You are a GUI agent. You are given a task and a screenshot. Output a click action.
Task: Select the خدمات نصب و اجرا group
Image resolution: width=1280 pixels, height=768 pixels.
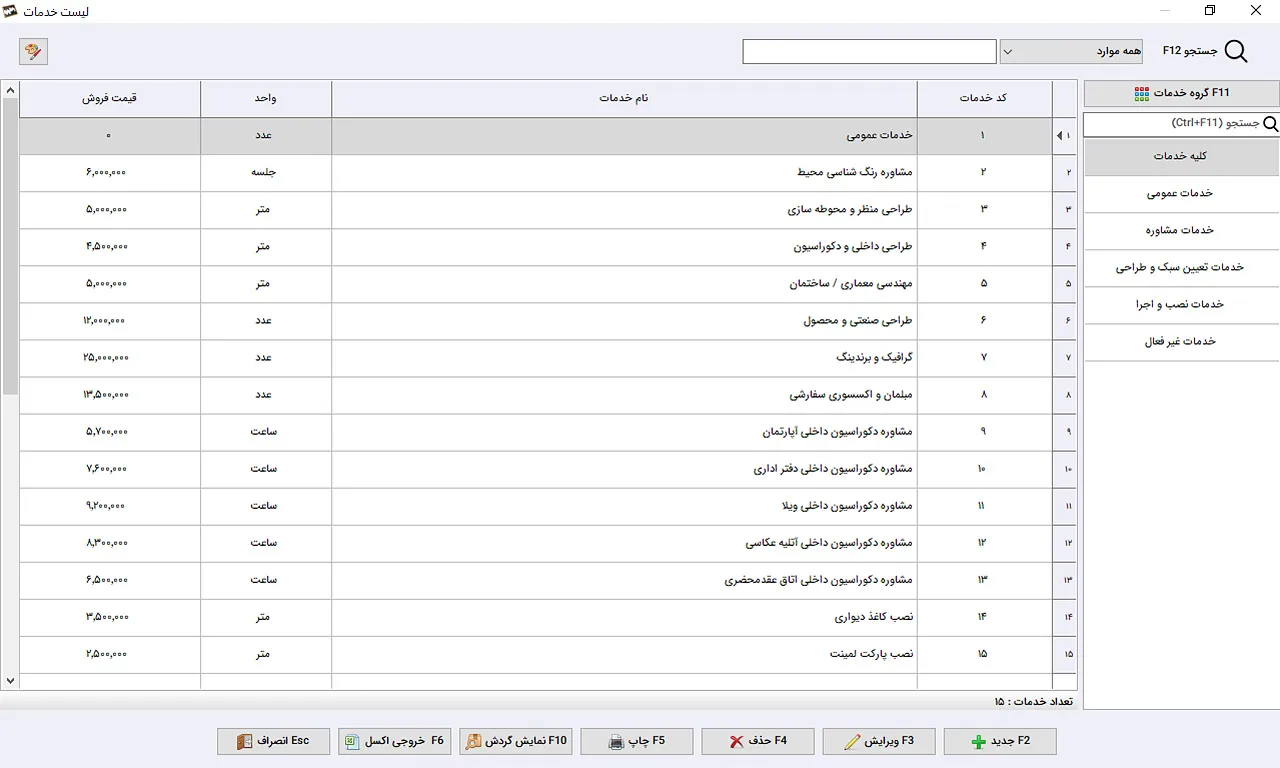(x=1181, y=305)
